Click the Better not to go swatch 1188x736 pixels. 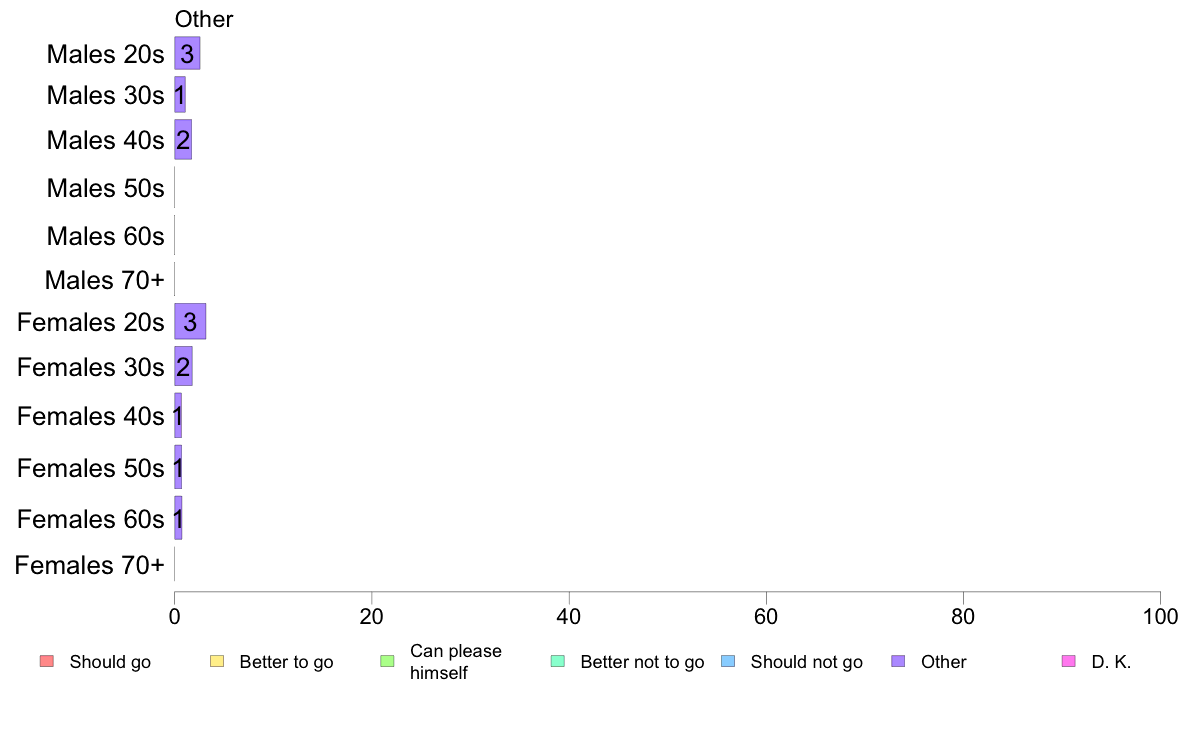558,661
